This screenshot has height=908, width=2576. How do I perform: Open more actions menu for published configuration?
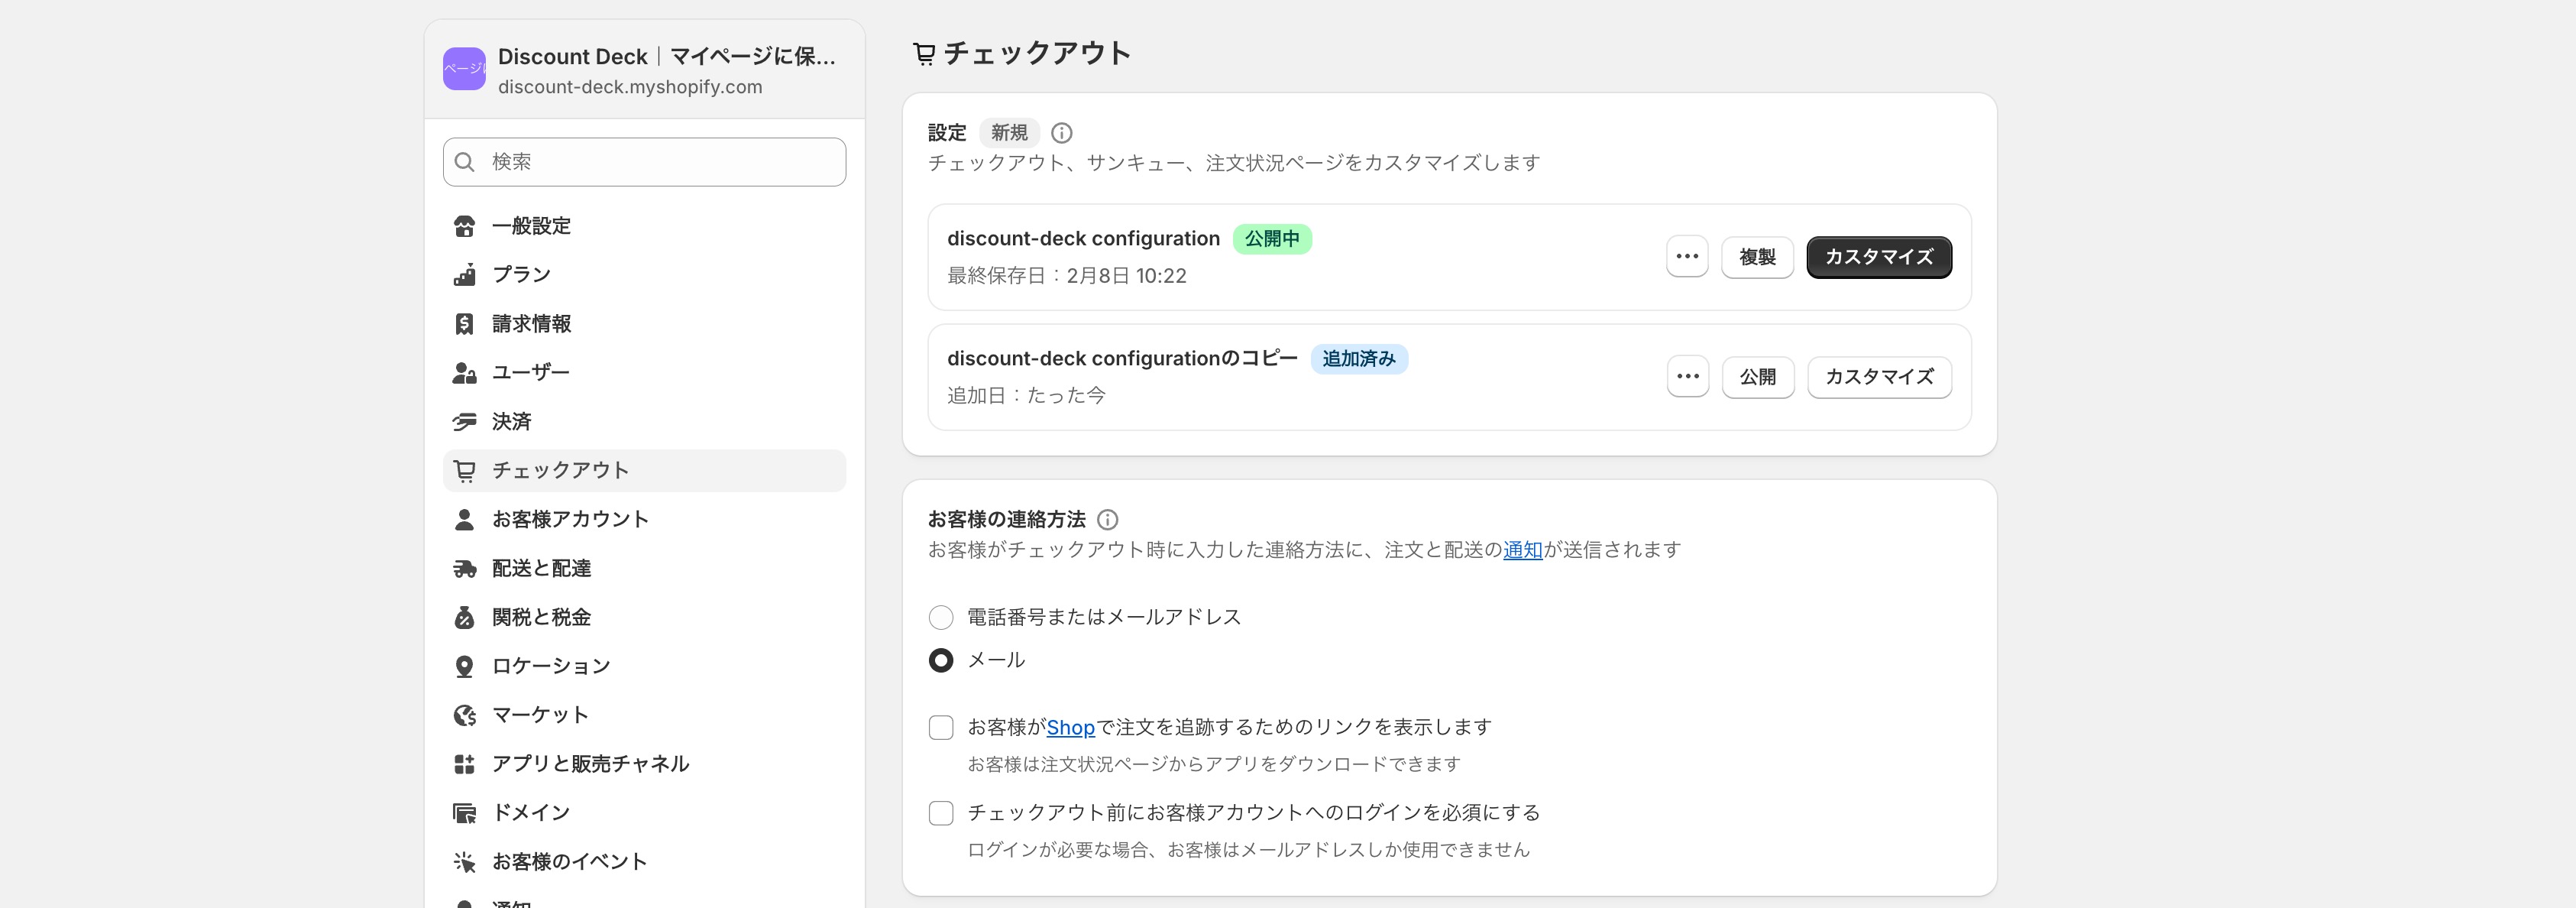[1687, 257]
